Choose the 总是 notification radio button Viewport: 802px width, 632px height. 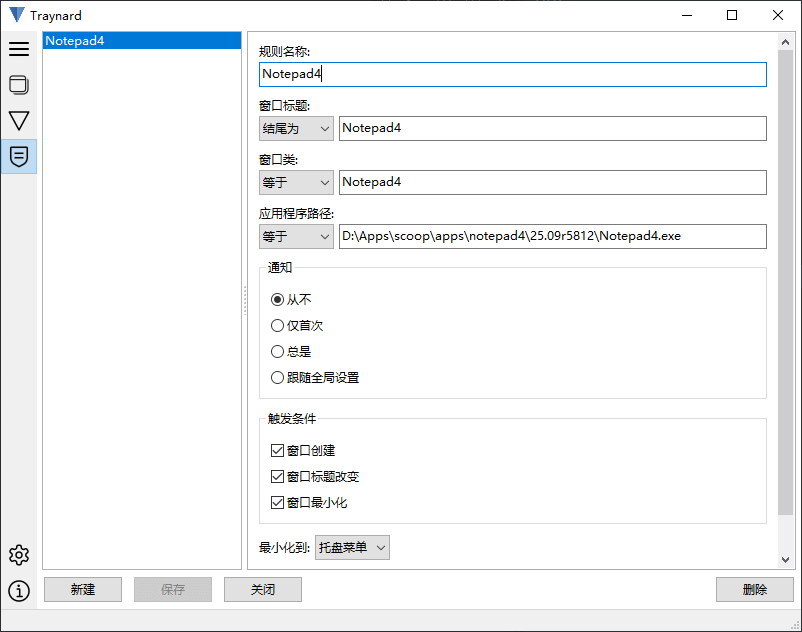point(278,351)
